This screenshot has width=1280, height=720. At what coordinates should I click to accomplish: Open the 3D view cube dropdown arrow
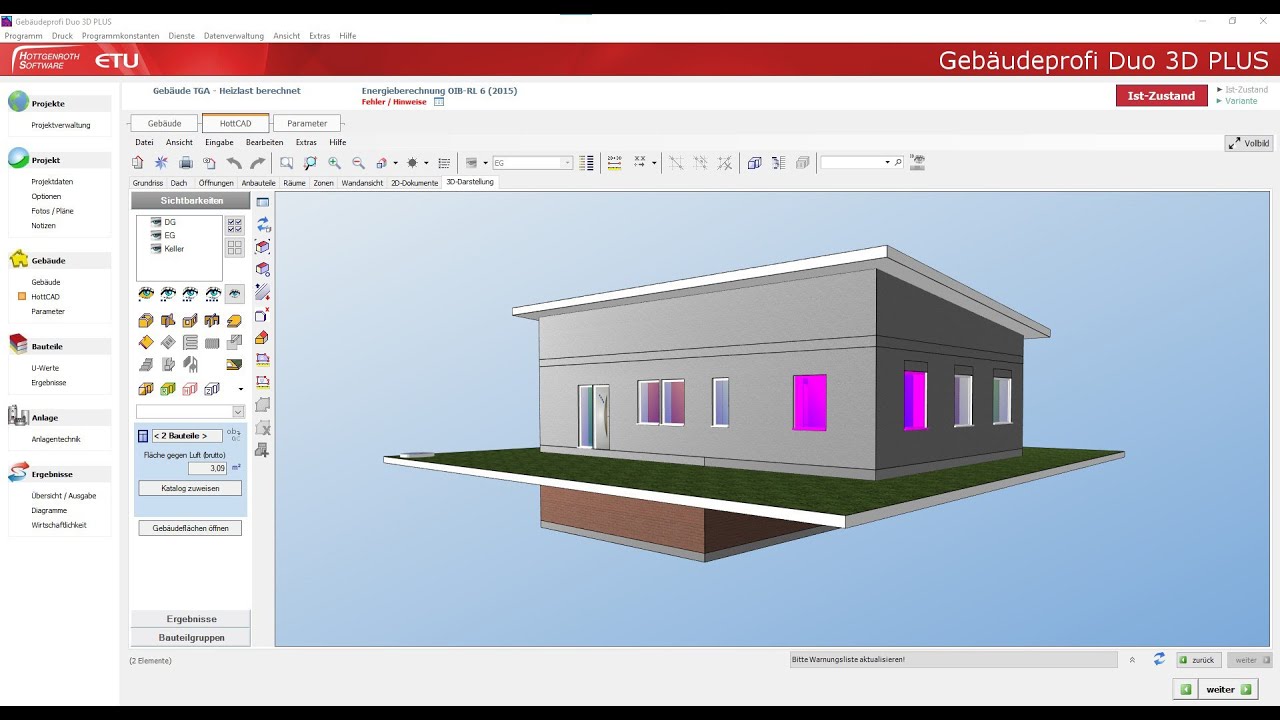[395, 162]
